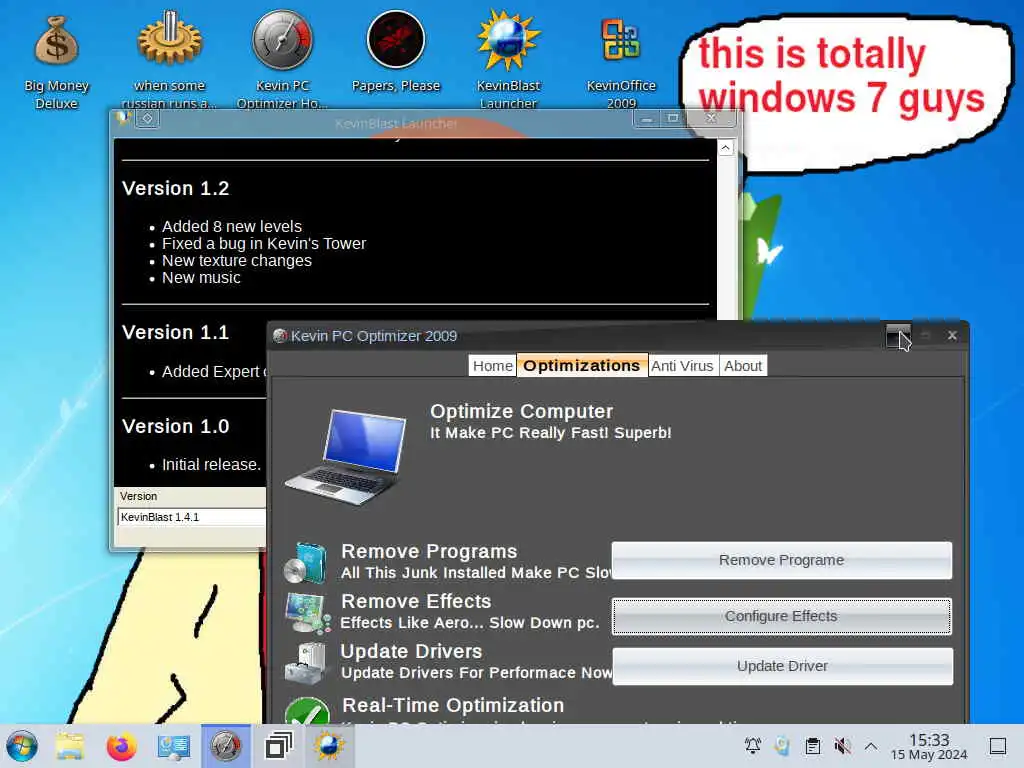Close the KevinBlast Launcher window
1024x768 pixels.
tap(711, 118)
